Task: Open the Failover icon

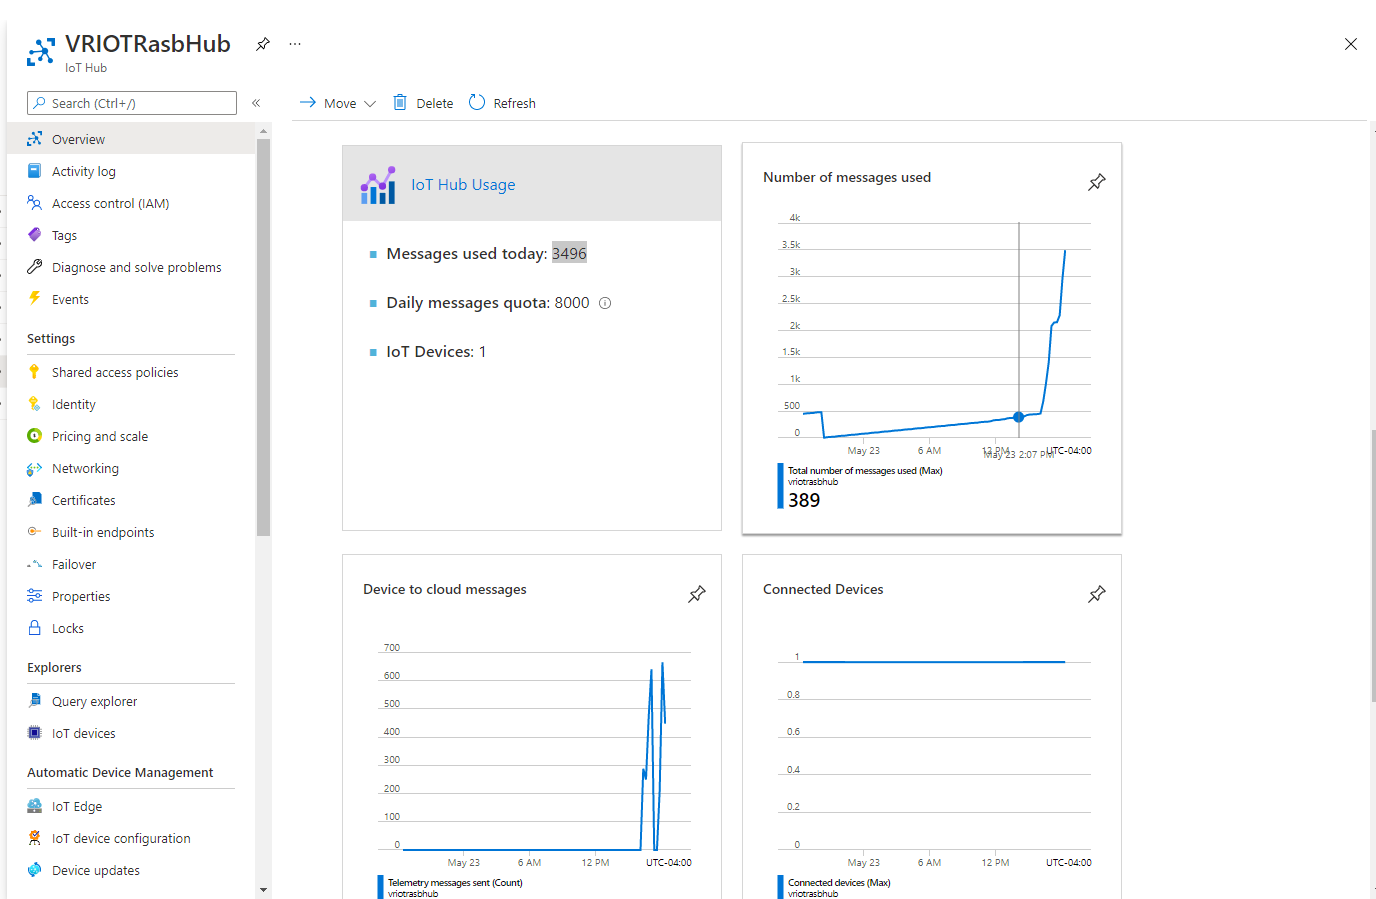Action: 35,564
